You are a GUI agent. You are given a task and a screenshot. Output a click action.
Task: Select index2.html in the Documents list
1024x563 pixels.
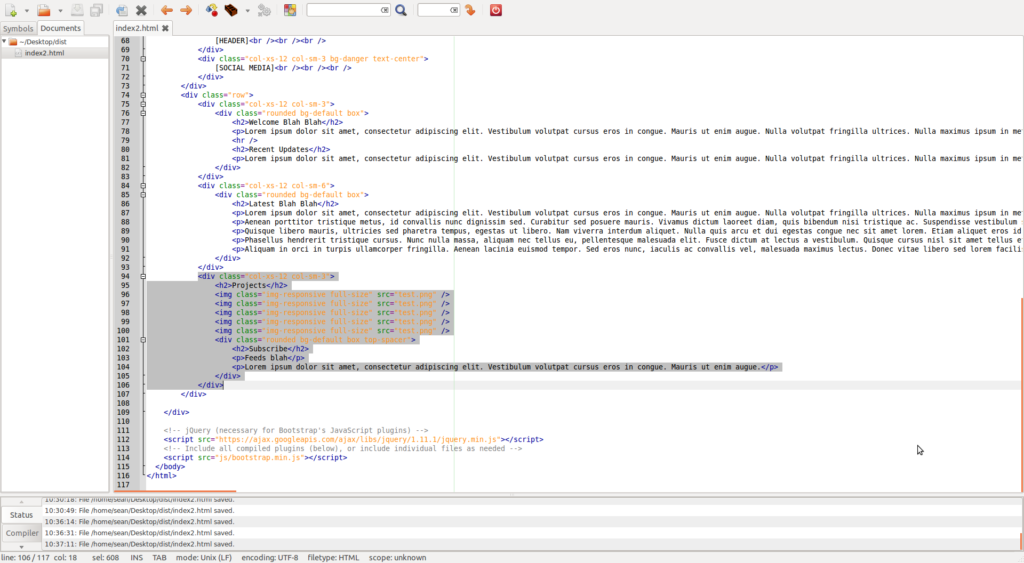tap(44, 53)
